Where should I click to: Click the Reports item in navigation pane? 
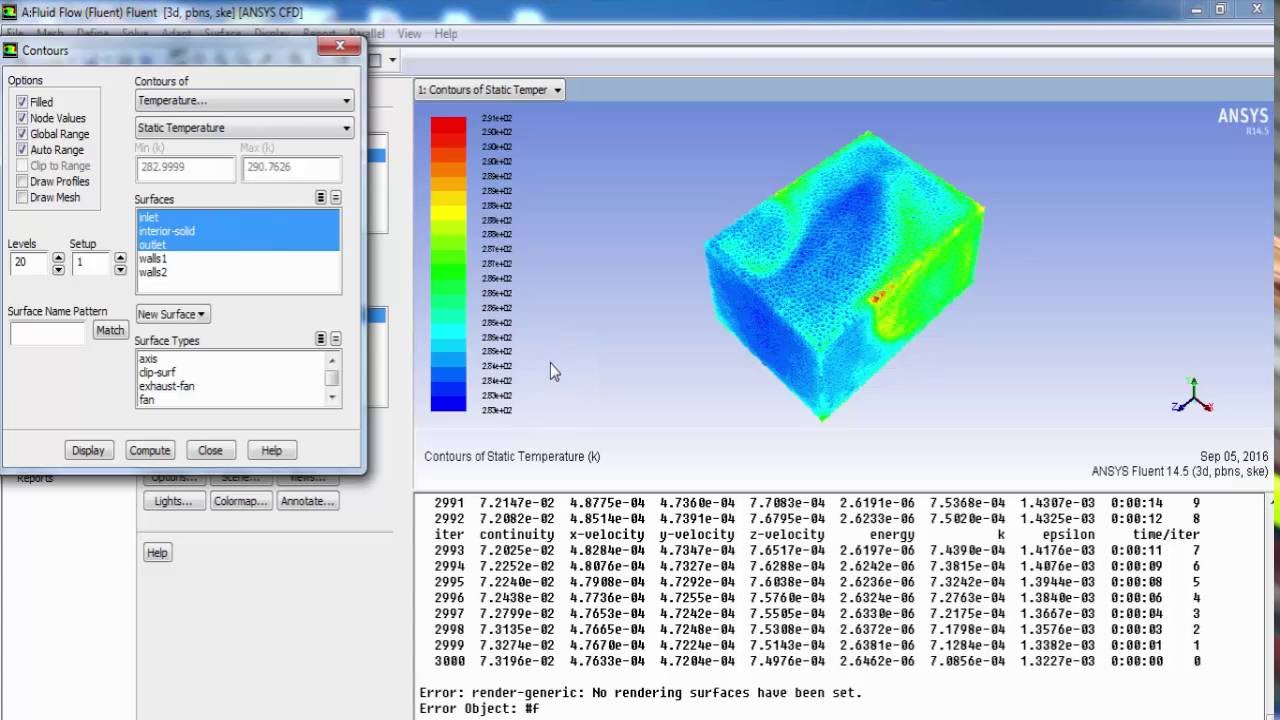35,478
